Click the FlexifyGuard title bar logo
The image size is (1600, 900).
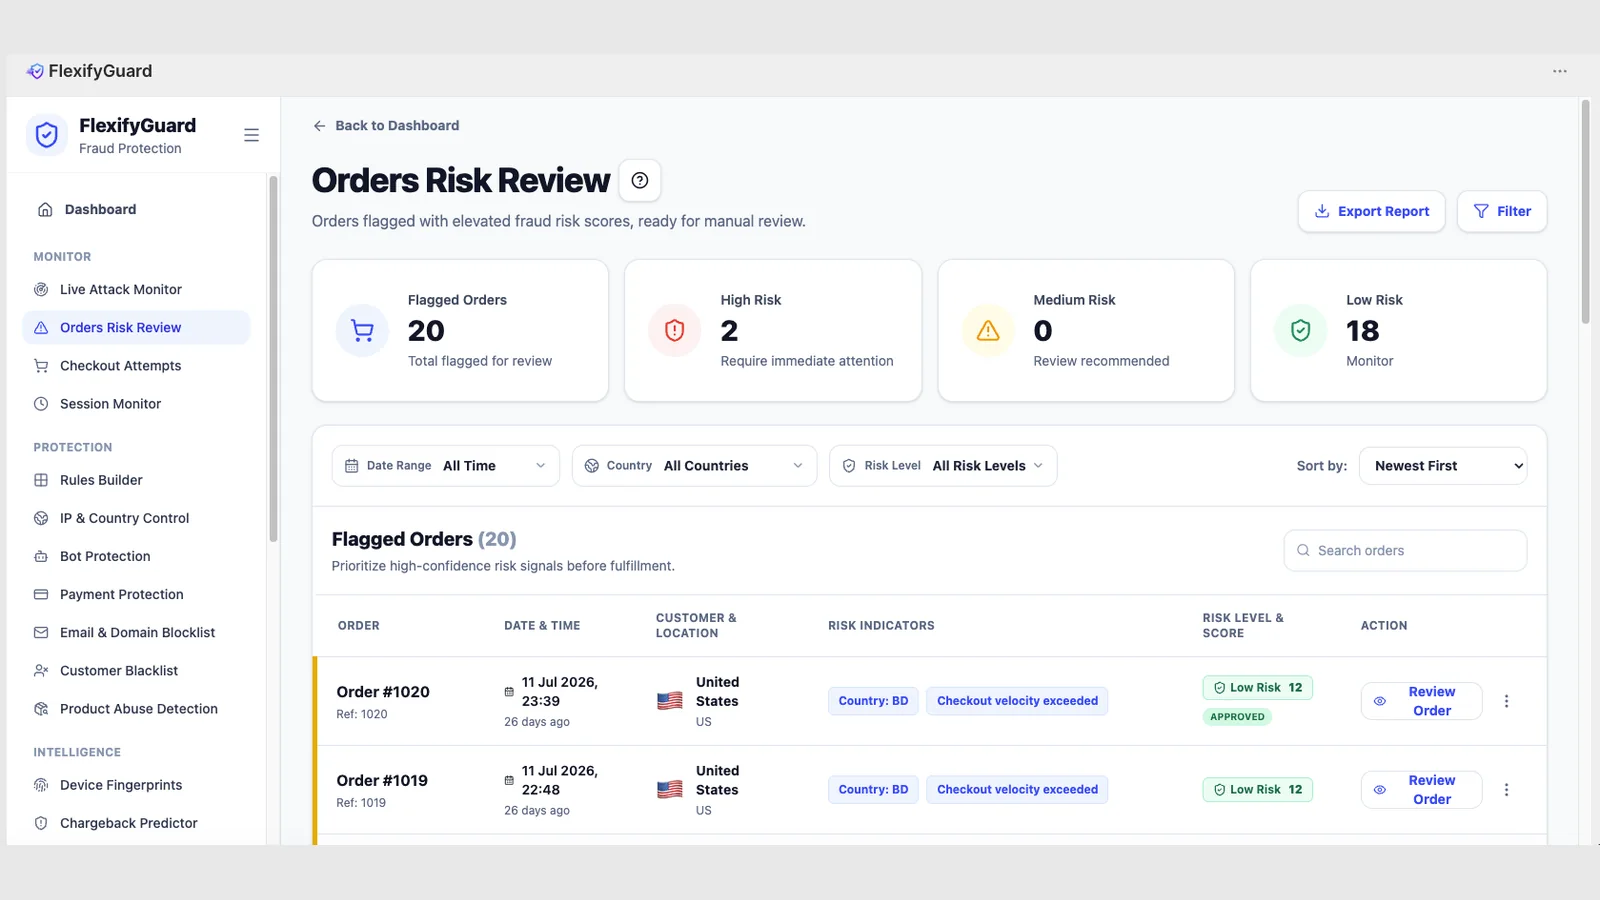point(35,71)
